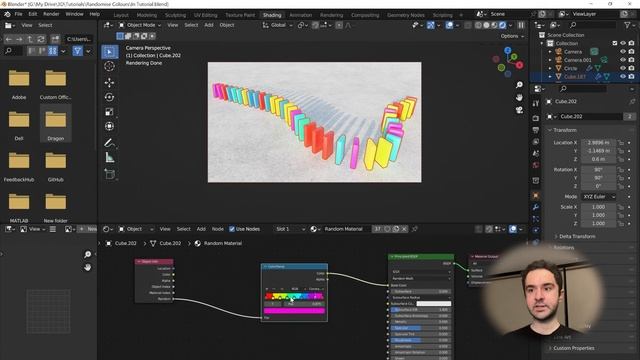
Task: Switch to Modeling workspace tab
Action: (x=147, y=15)
